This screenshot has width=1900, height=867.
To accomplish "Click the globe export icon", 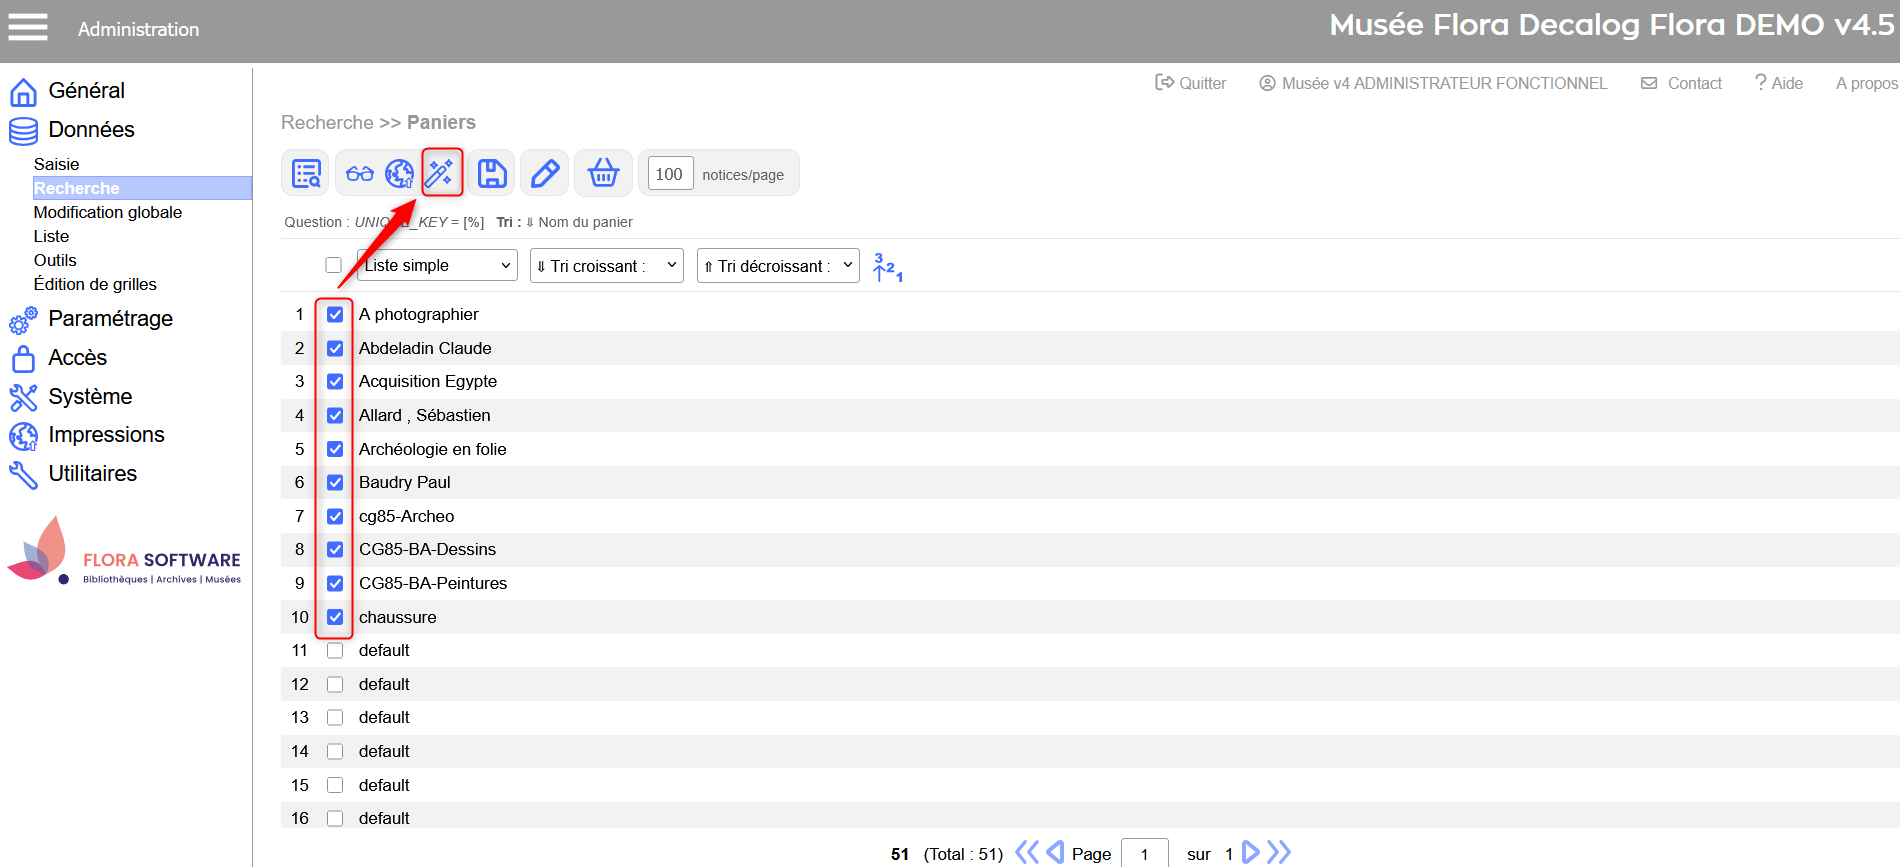I will tap(400, 174).
